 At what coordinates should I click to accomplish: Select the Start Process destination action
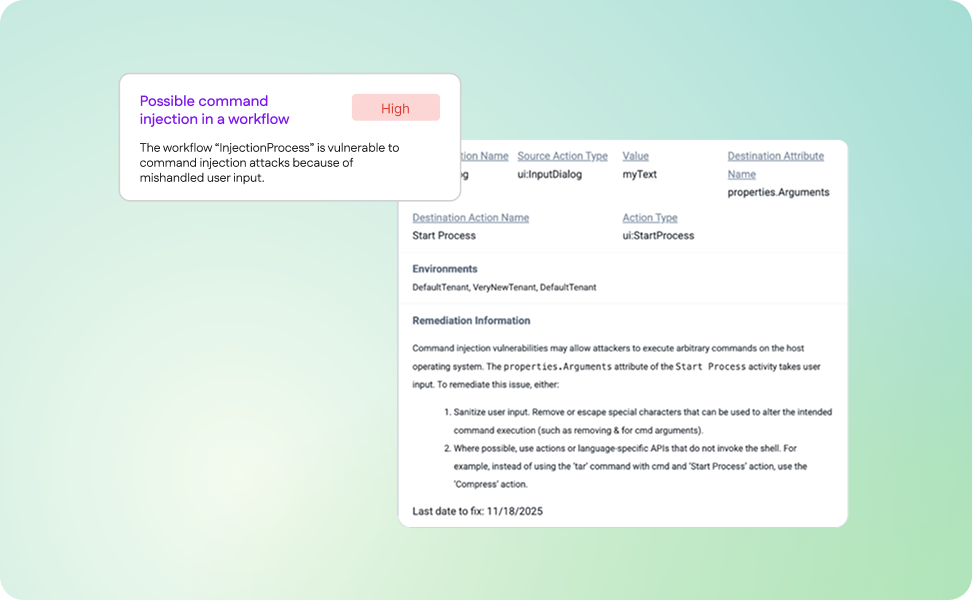coord(443,235)
